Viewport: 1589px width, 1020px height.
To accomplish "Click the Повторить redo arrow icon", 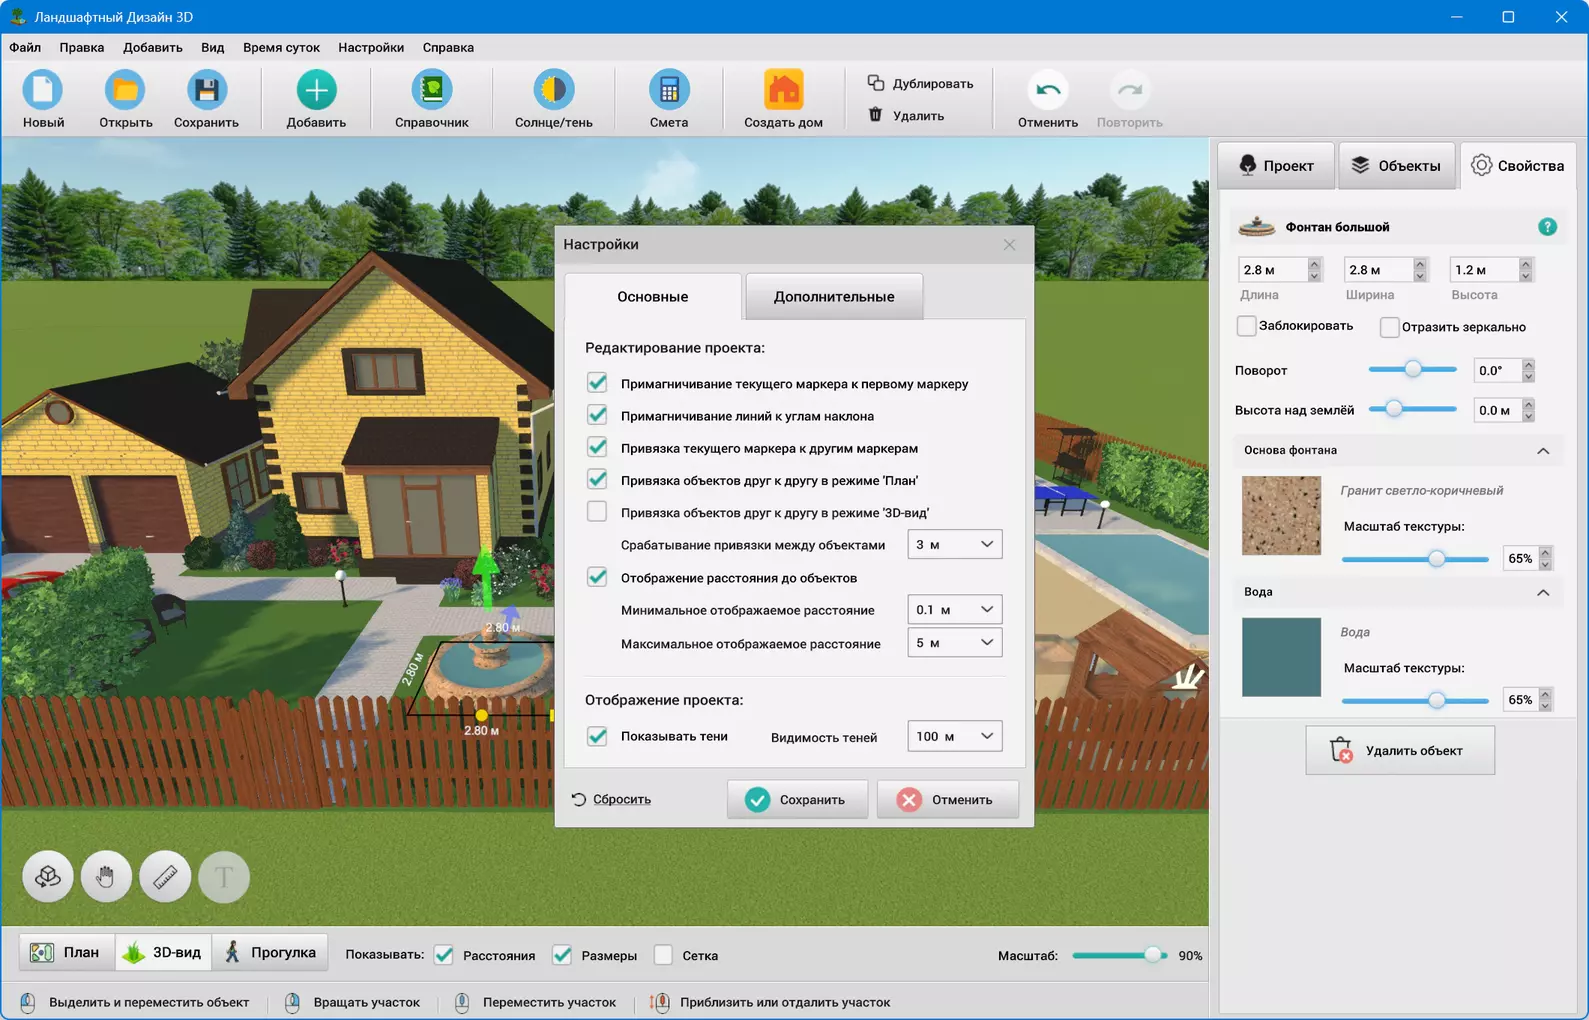I will point(1130,90).
